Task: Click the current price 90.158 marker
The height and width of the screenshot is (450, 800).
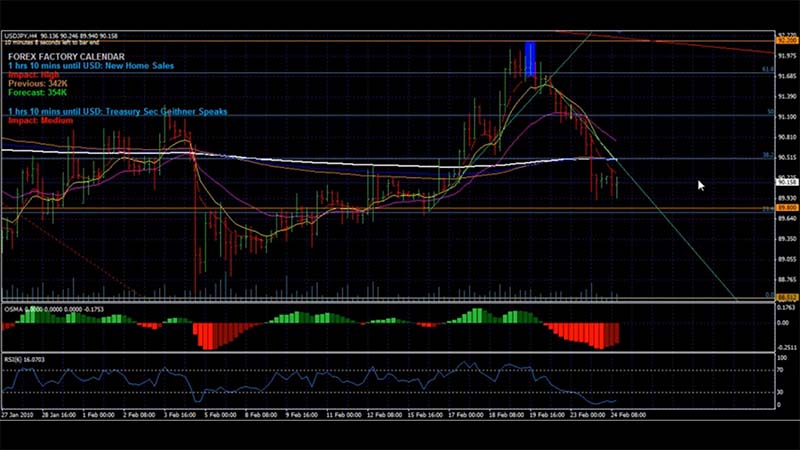Action: 787,182
